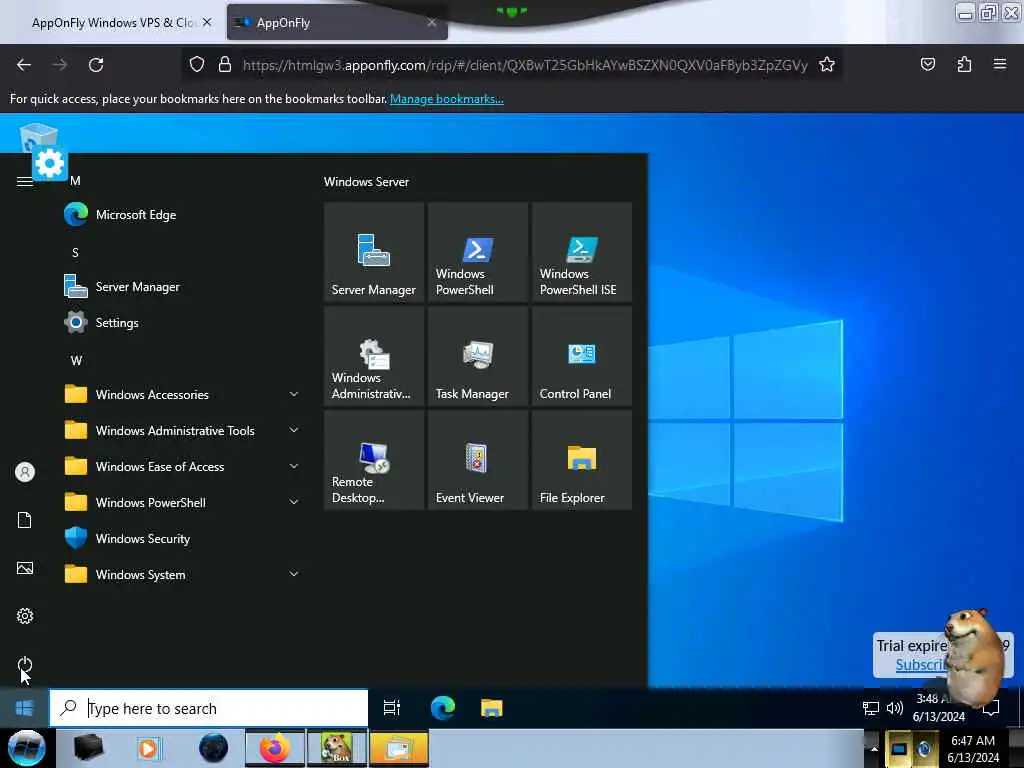Click the remote Windows Start button
The width and height of the screenshot is (1024, 768).
(x=24, y=708)
